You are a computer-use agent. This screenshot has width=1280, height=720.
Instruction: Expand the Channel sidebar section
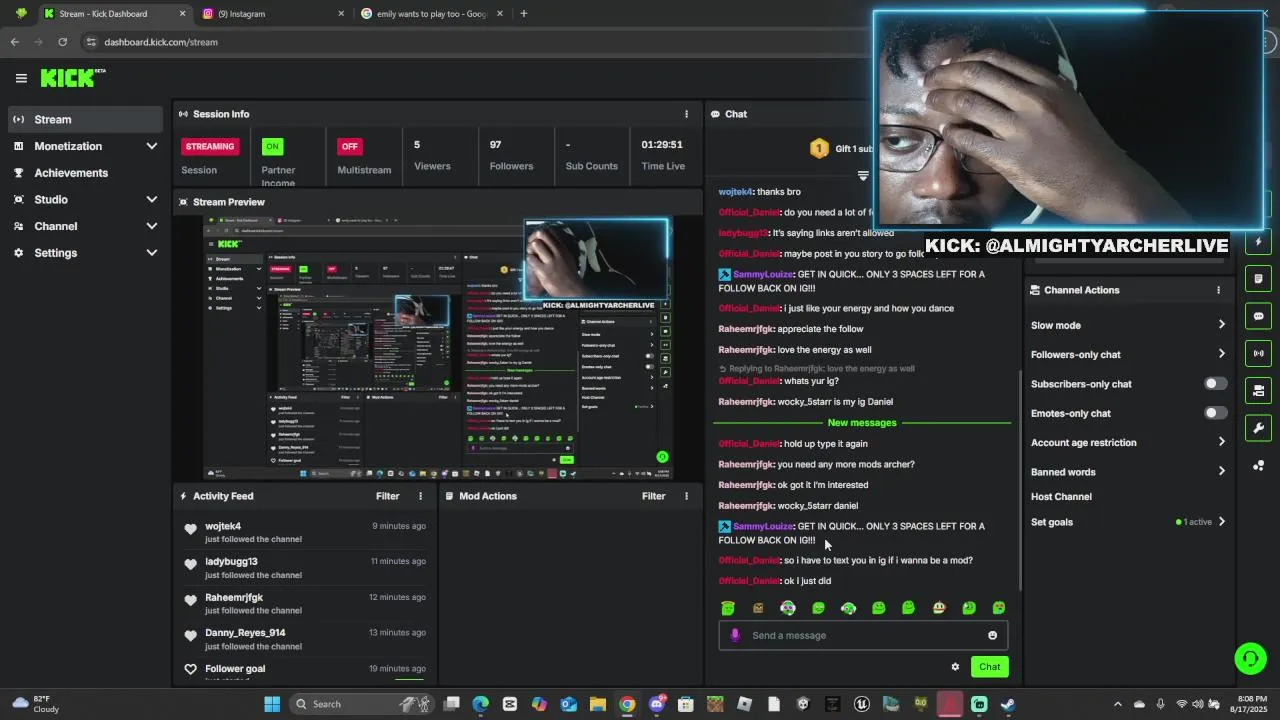click(152, 226)
